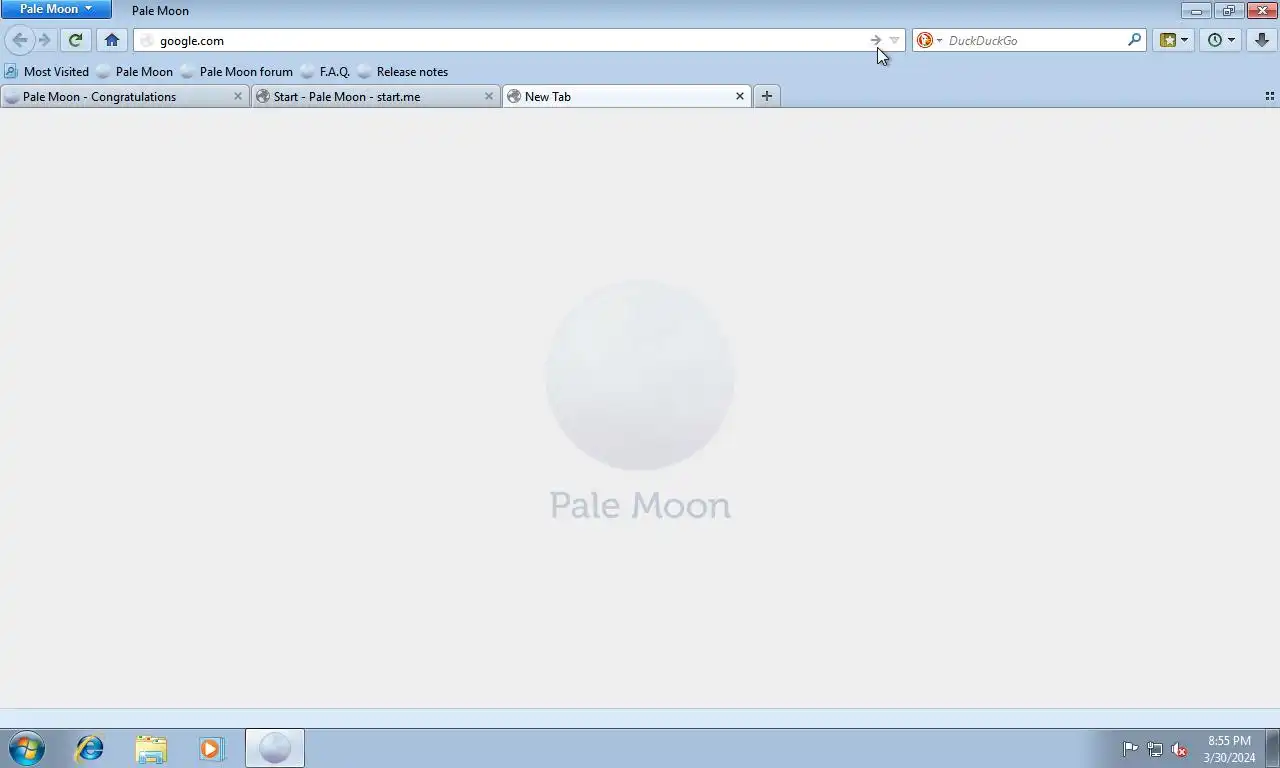Launch Internet Explorer from taskbar

90,748
